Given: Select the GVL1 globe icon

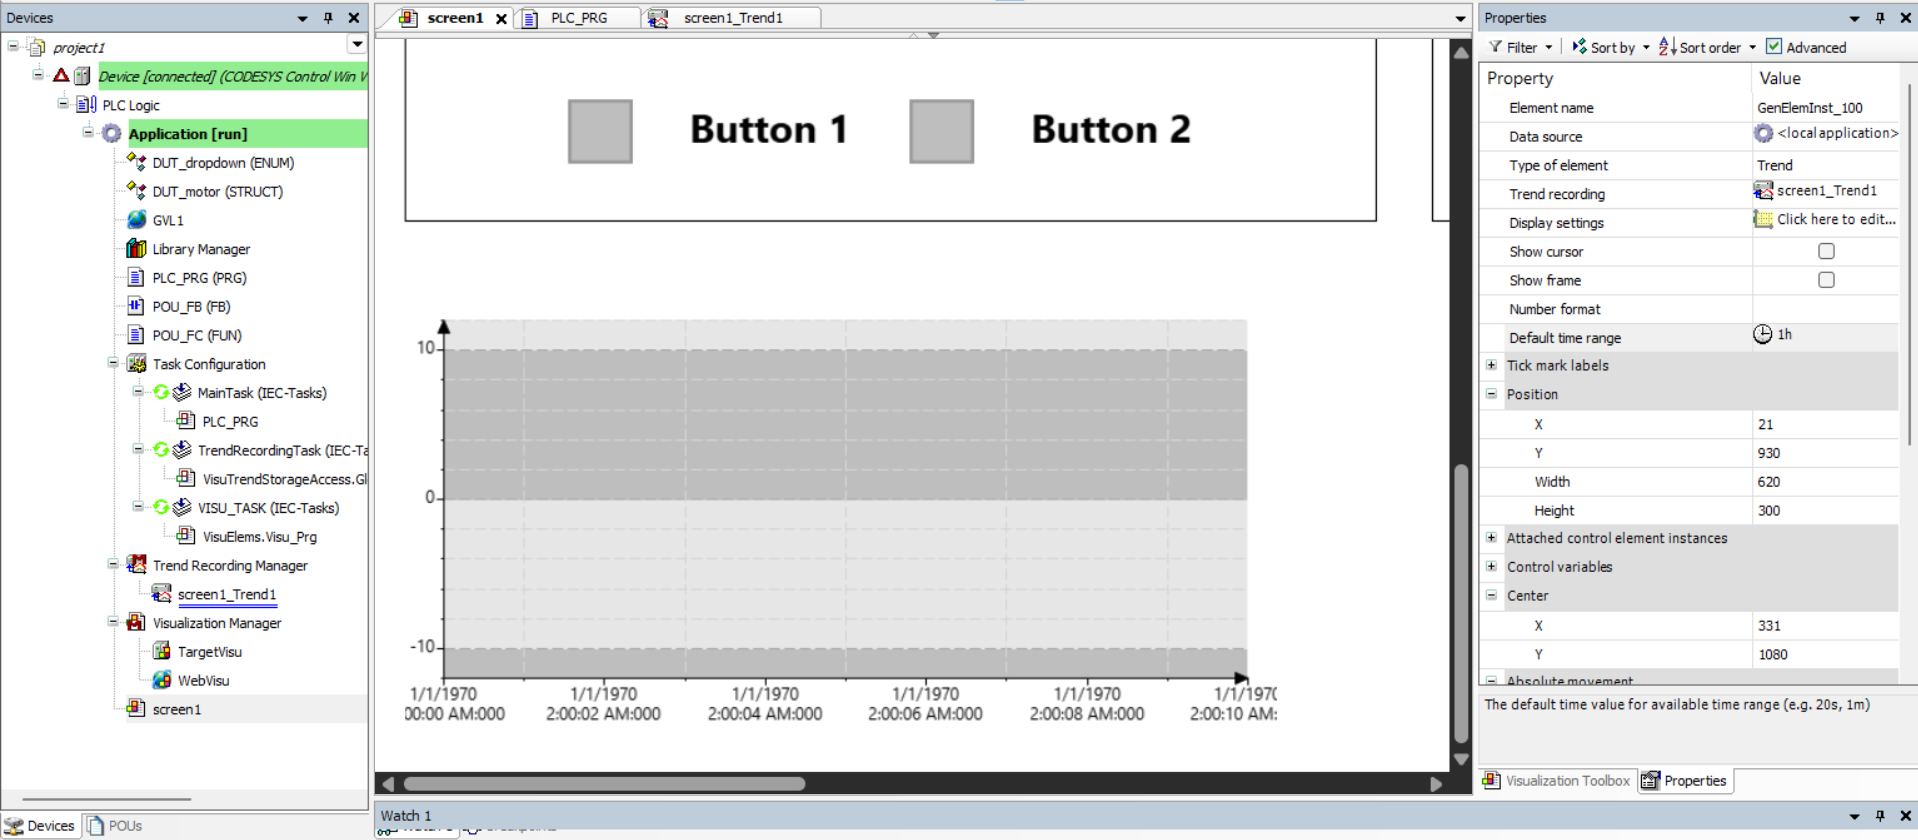Looking at the screenshot, I should [x=136, y=220].
